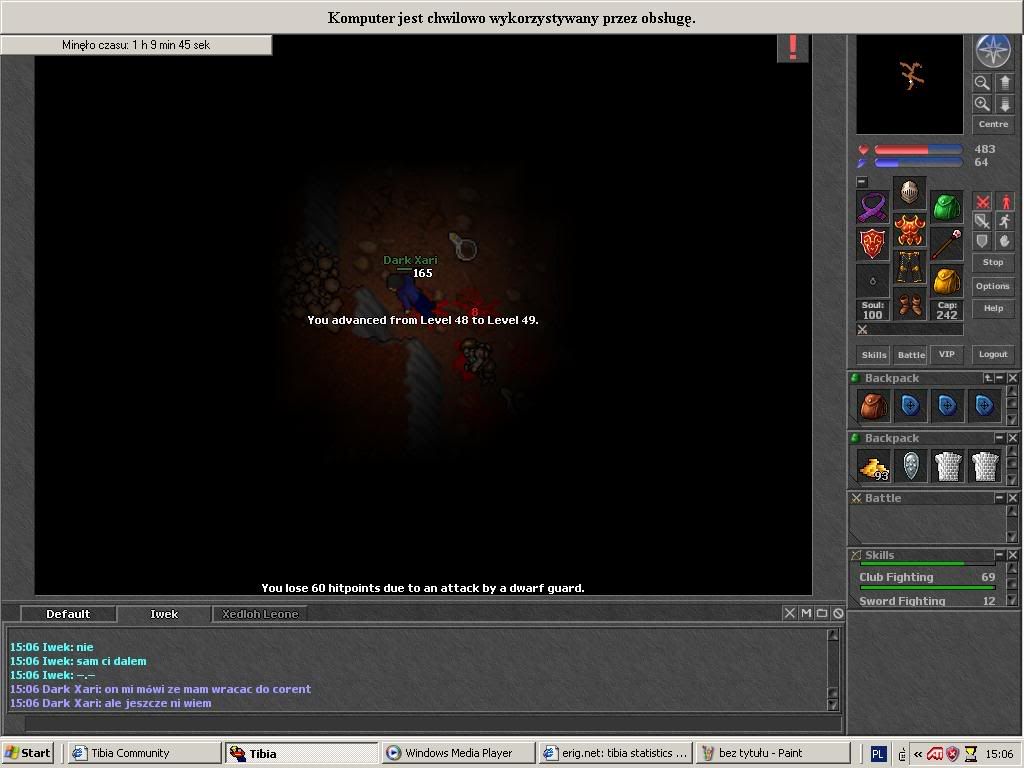1024x768 pixels.
Task: Minimize the lower Backpack panel
Action: (x=1000, y=438)
